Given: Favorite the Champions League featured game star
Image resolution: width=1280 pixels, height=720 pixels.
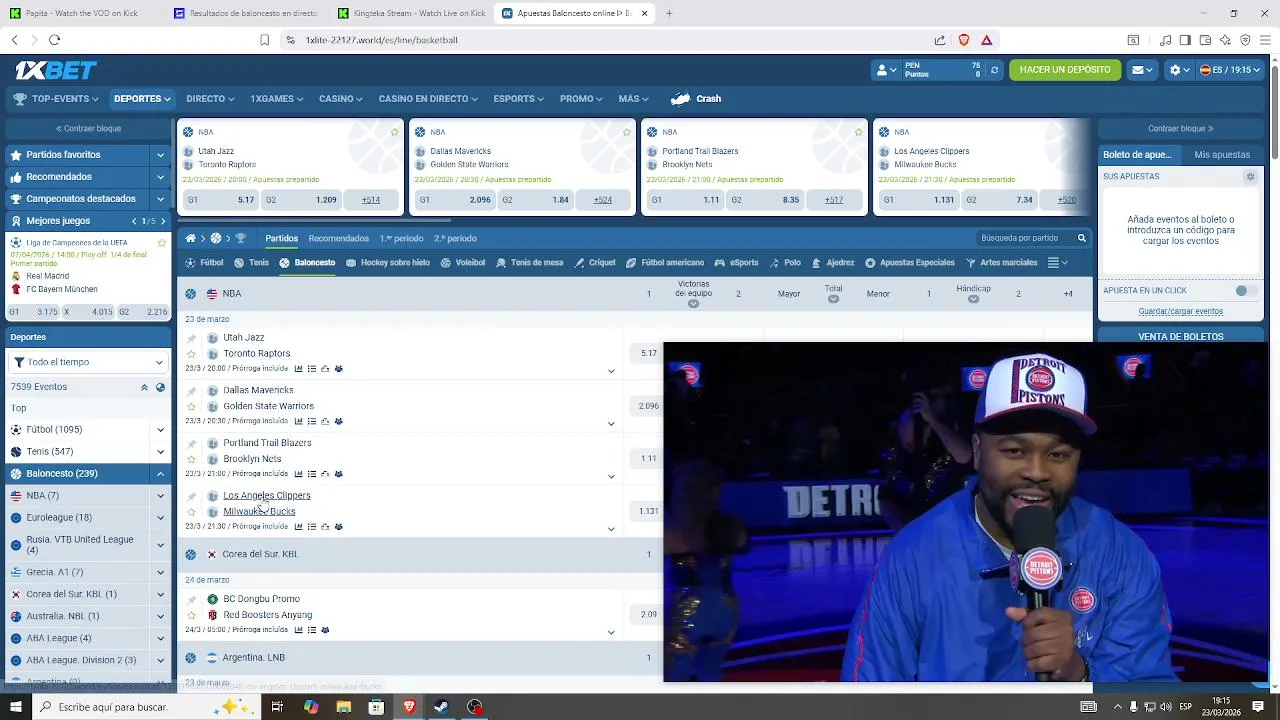Looking at the screenshot, I should tap(162, 243).
